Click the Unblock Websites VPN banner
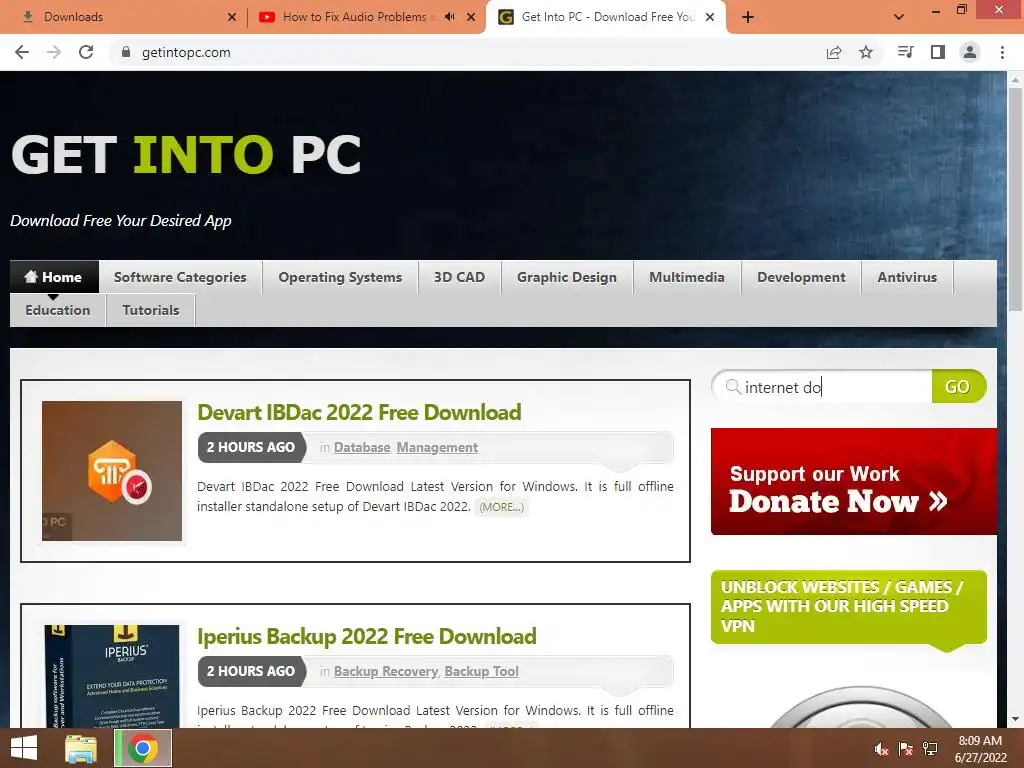The height and width of the screenshot is (768, 1024). 848,607
